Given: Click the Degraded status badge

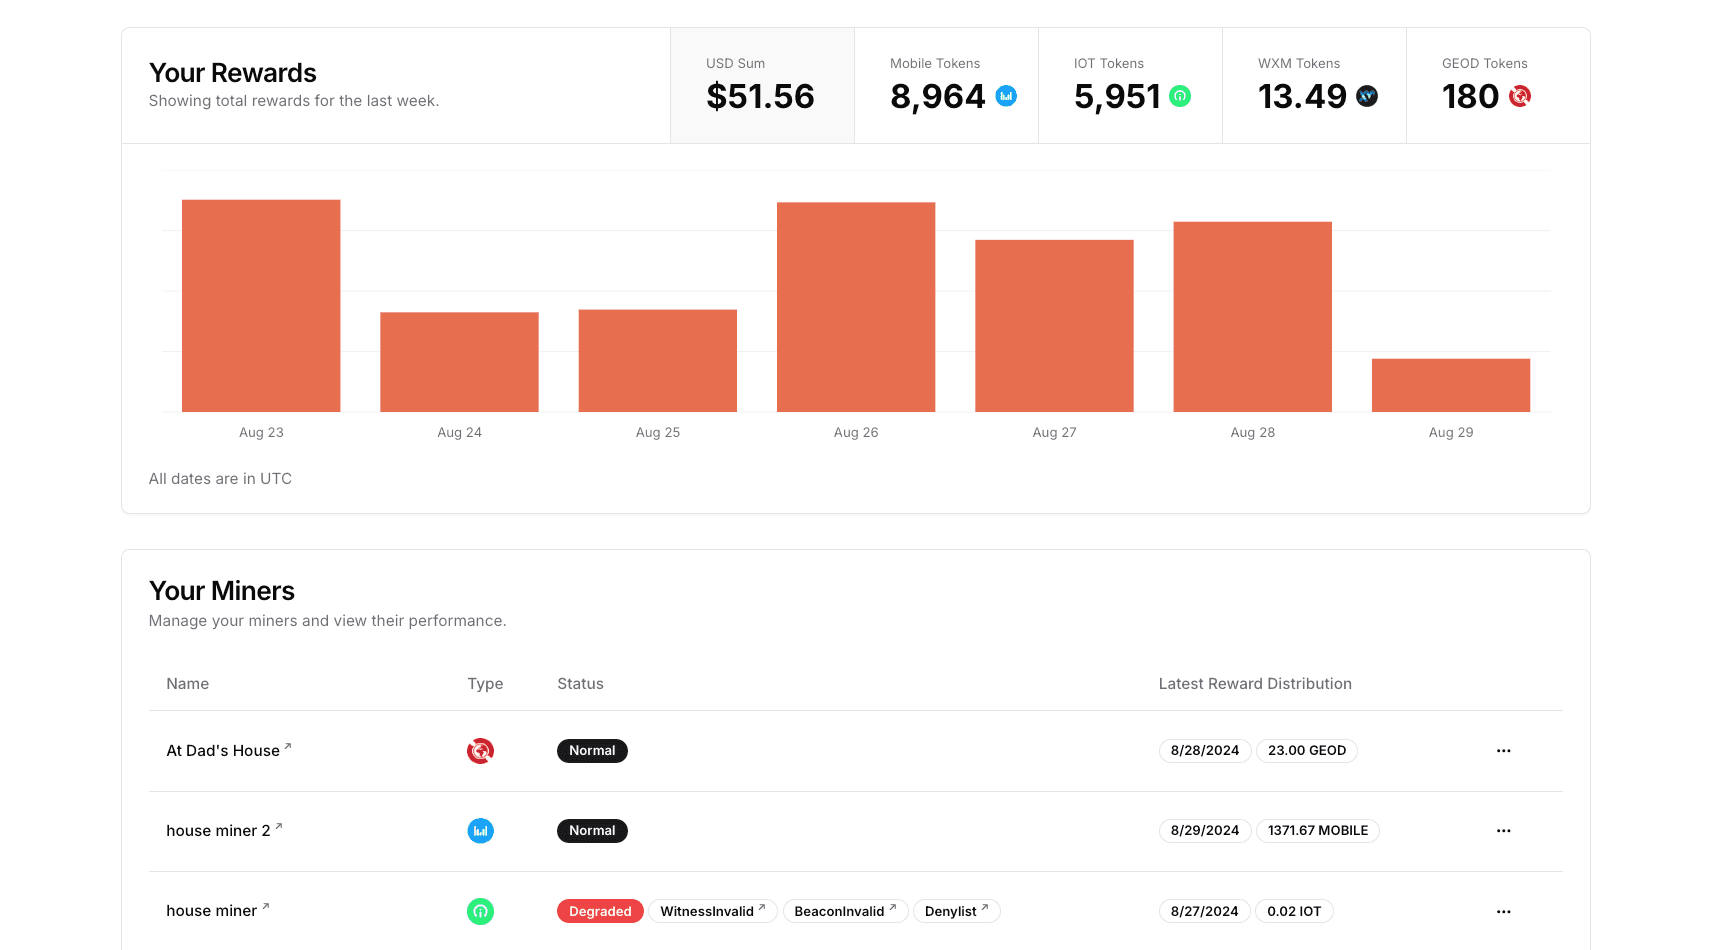Looking at the screenshot, I should (x=600, y=911).
